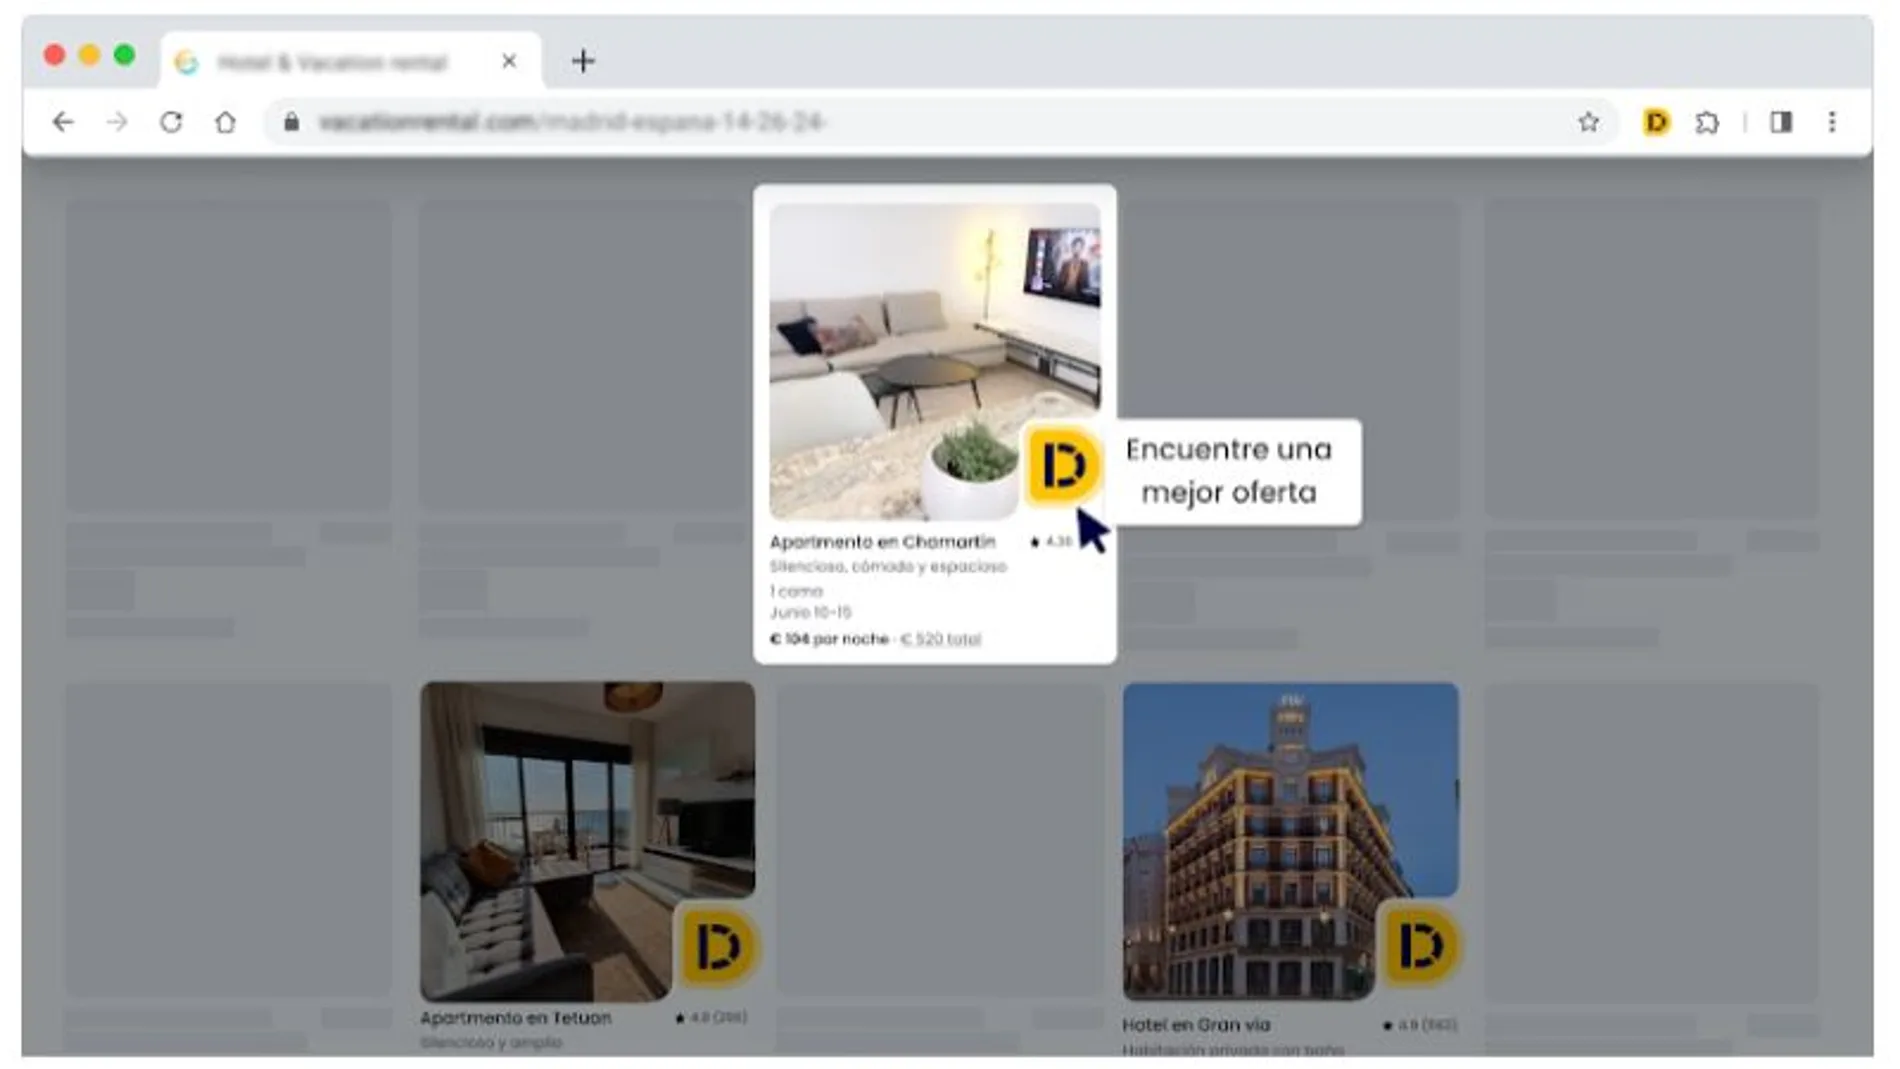
Task: Open the 'Apartmento en Tetuan' listing title
Action: click(515, 1018)
